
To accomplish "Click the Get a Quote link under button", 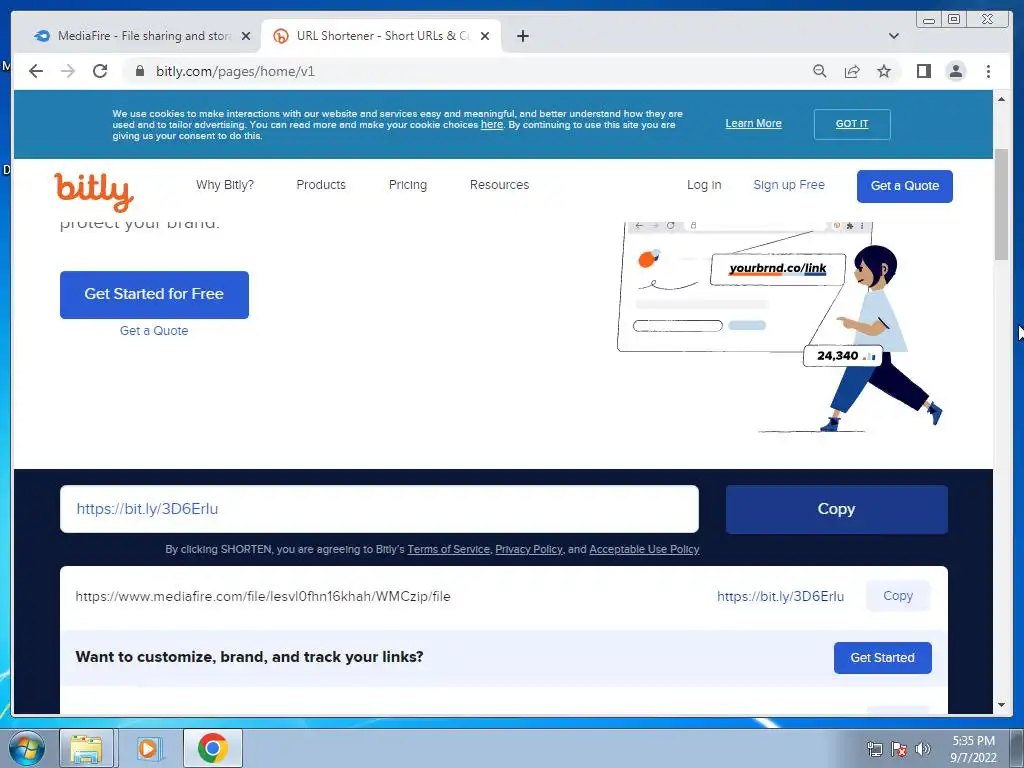I will [x=154, y=331].
